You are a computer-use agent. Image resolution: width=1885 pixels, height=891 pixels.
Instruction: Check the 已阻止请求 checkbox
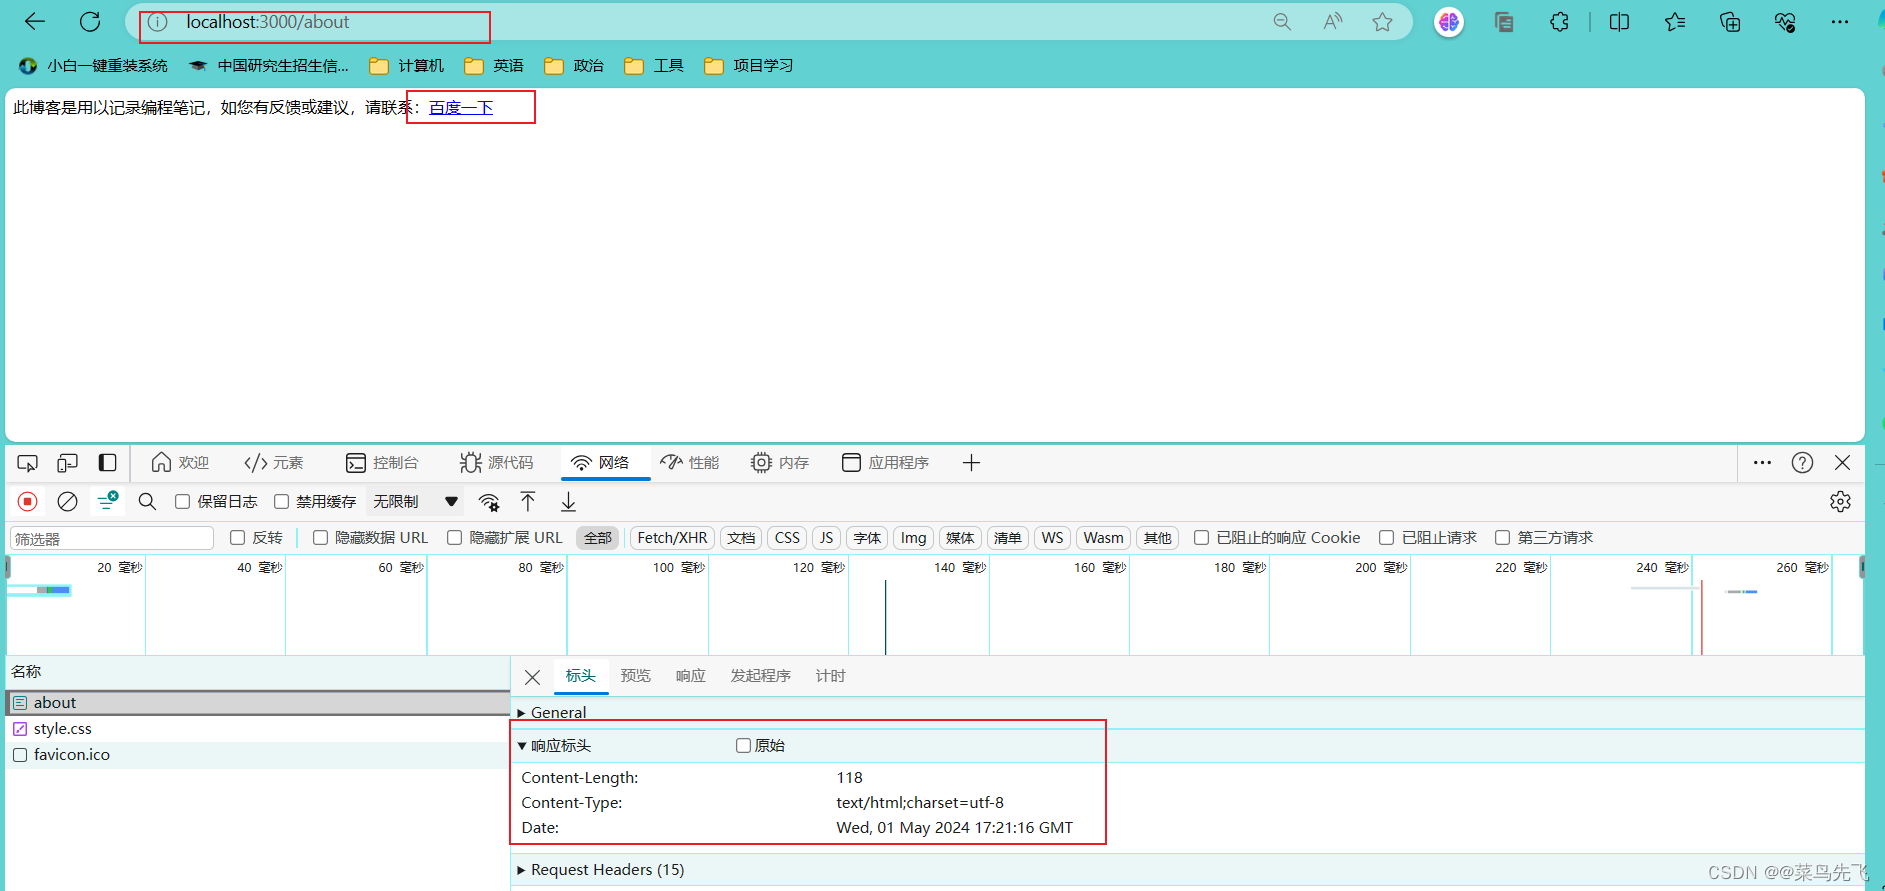pos(1386,538)
